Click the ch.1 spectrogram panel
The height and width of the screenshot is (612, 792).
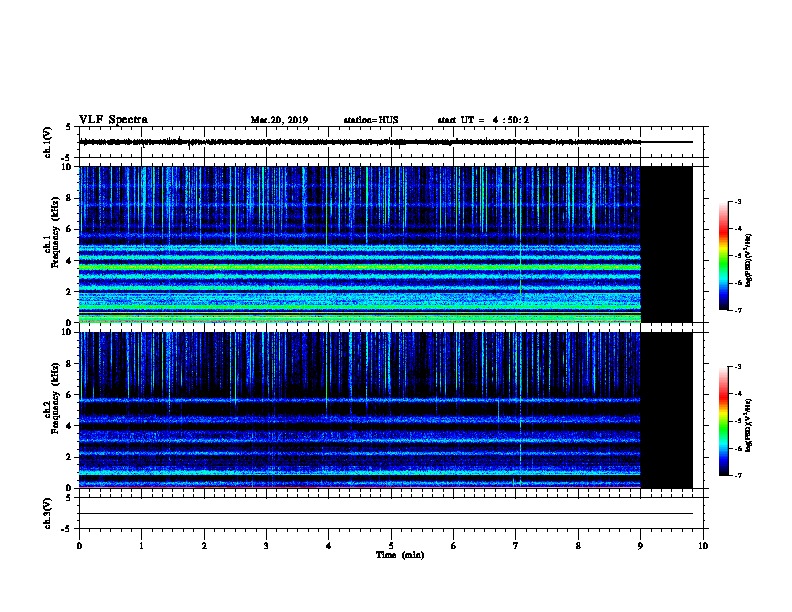360,244
